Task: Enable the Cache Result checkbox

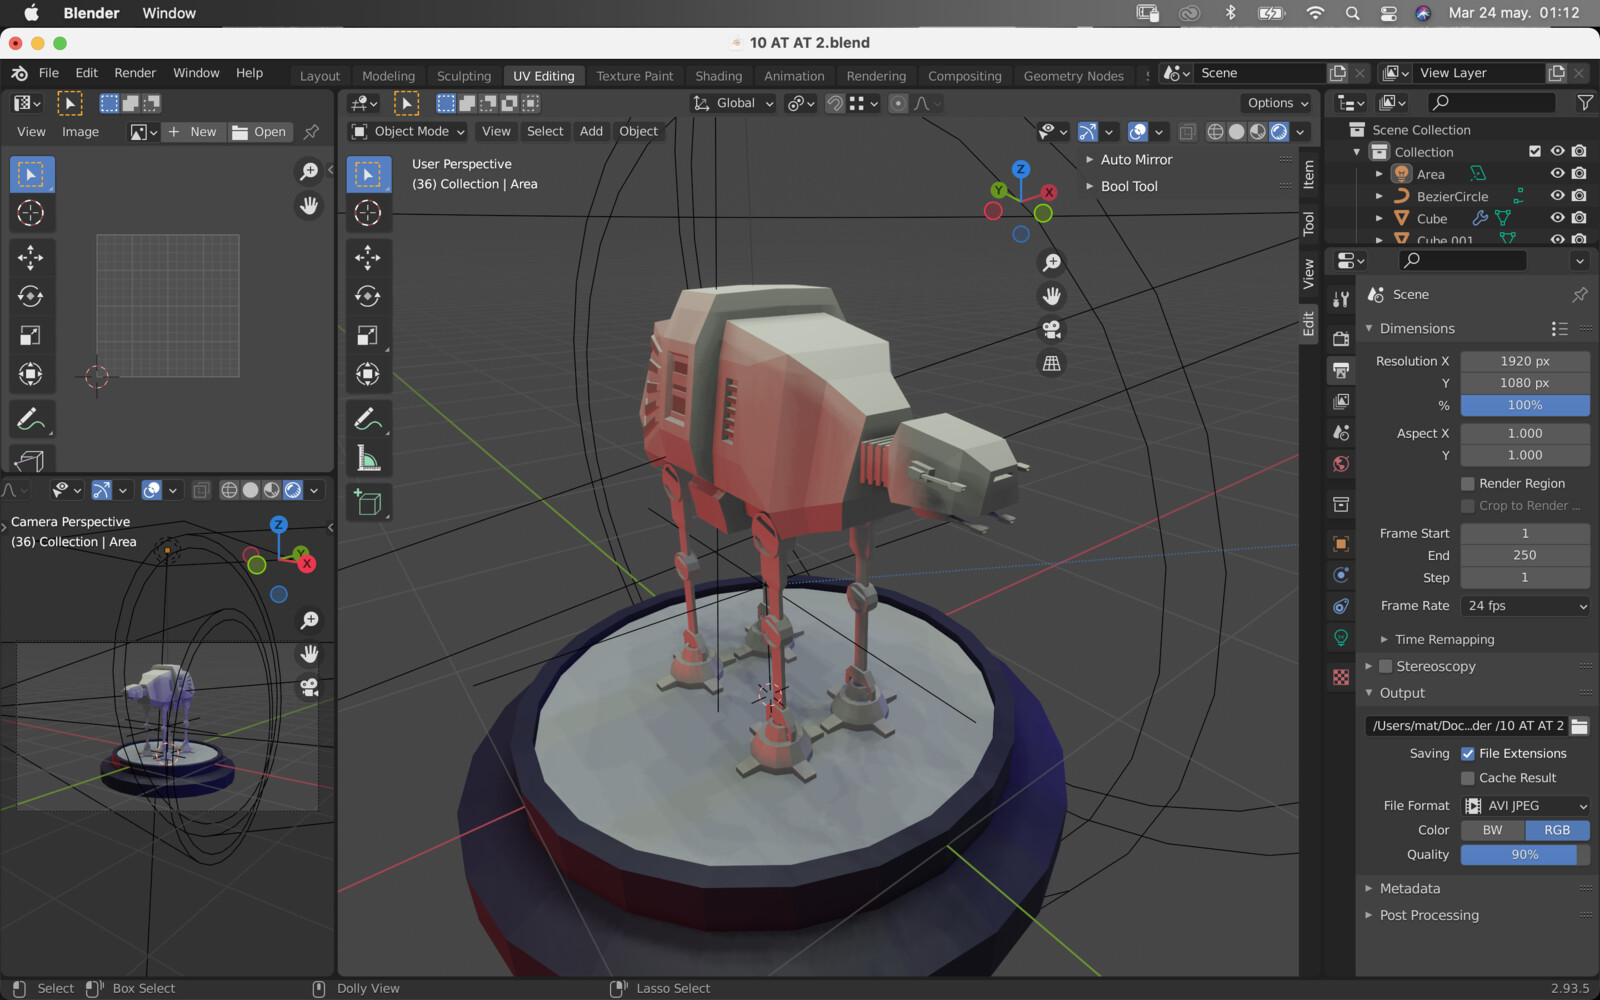Action: coord(1468,778)
